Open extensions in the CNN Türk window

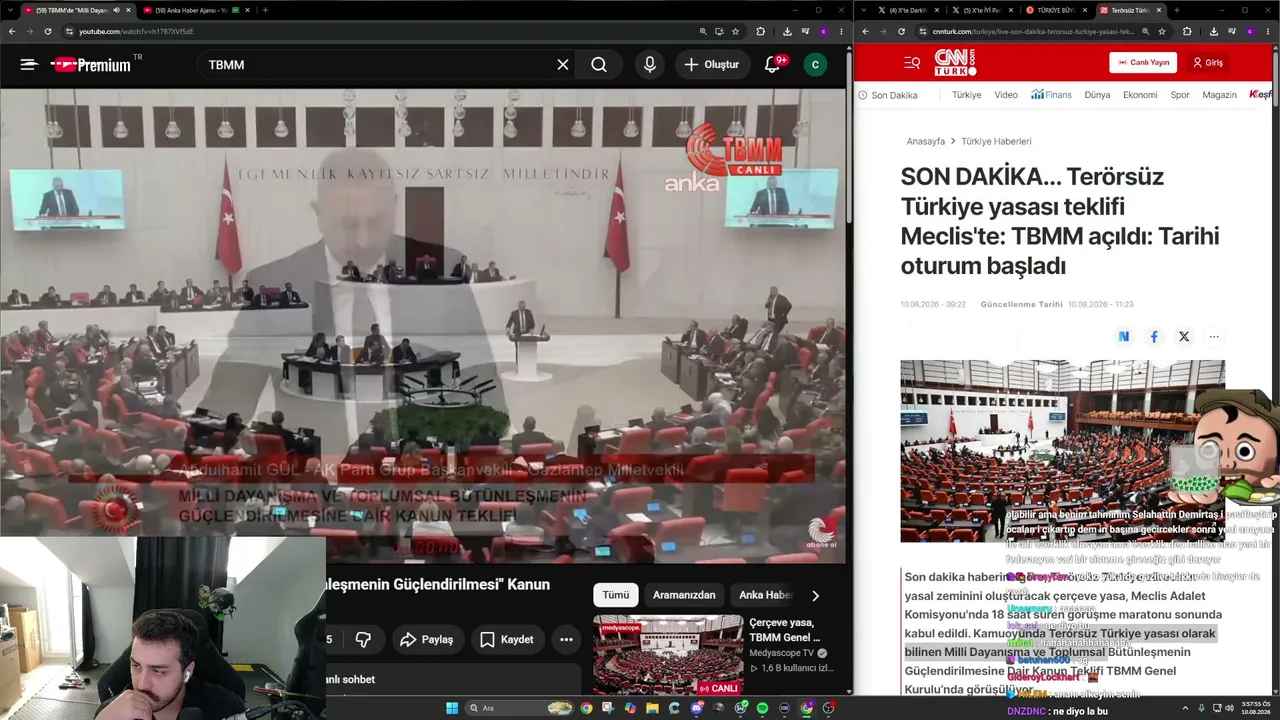pyautogui.click(x=1187, y=31)
